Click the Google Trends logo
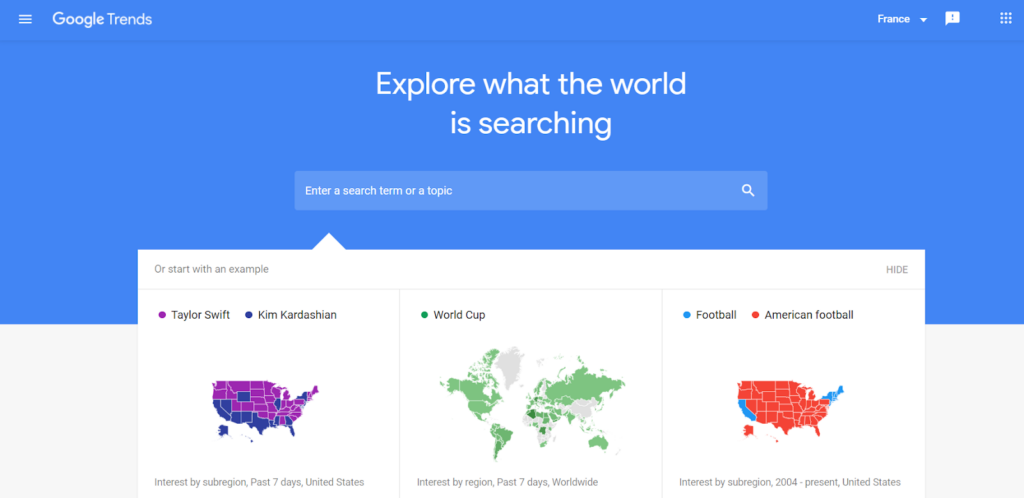Screen dimensions: 1024x498 (x=102, y=19)
